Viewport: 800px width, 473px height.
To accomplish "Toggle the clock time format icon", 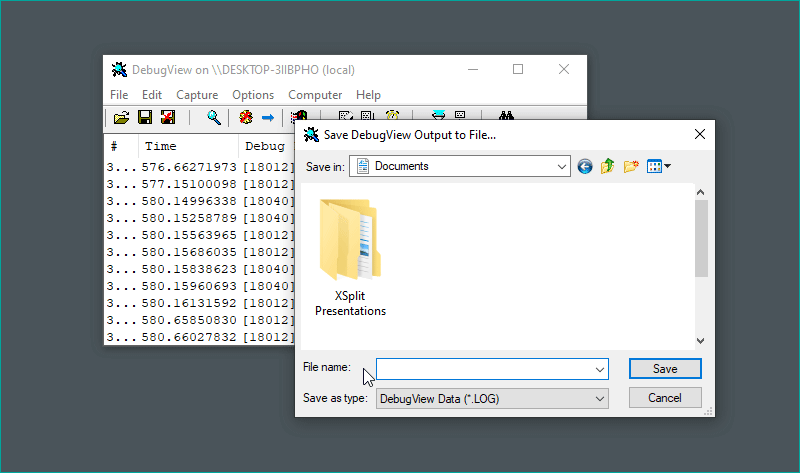I will coord(392,115).
